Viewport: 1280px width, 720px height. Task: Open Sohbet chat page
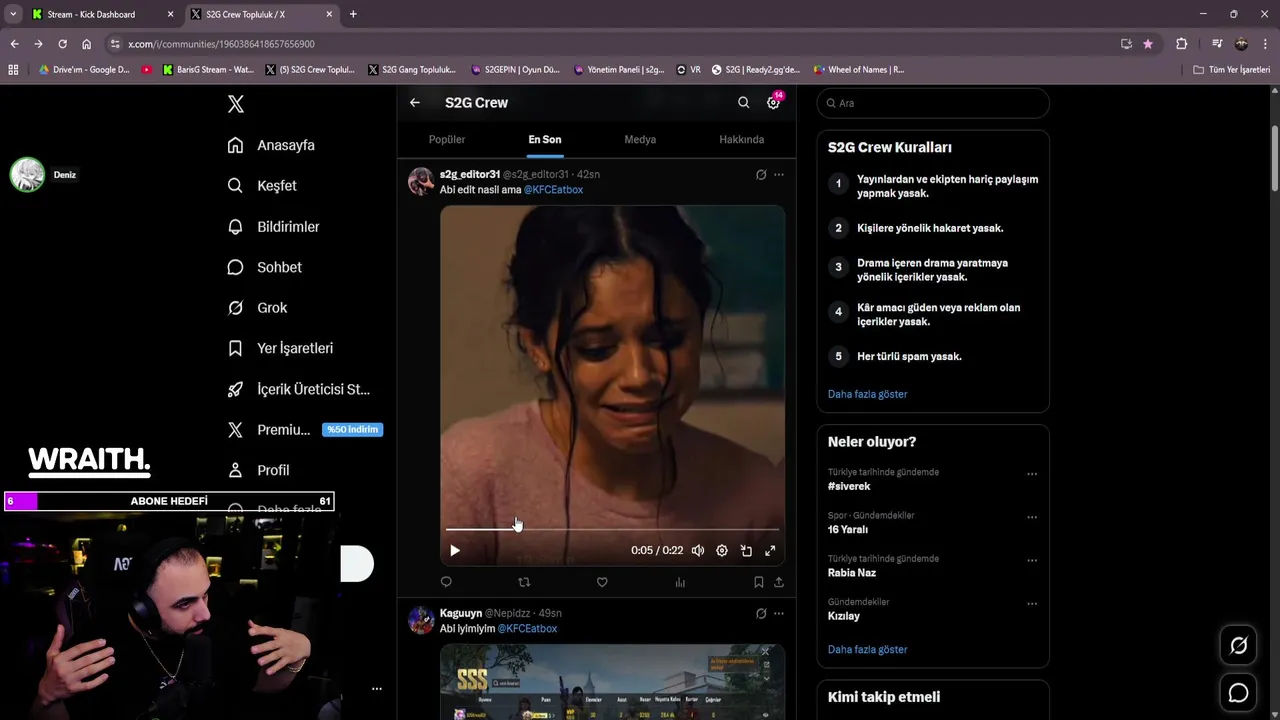(264, 267)
